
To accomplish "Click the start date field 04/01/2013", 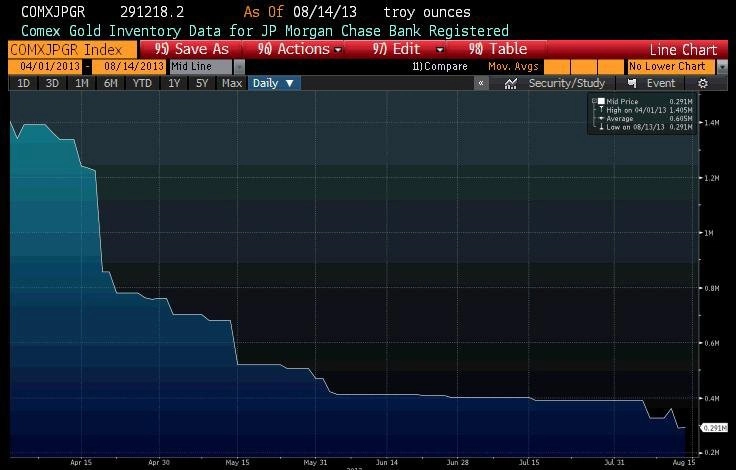I will point(46,67).
